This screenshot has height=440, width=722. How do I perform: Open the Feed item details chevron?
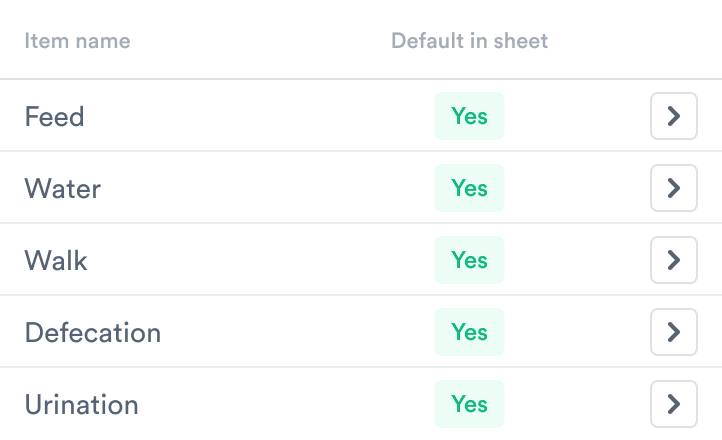coord(673,116)
